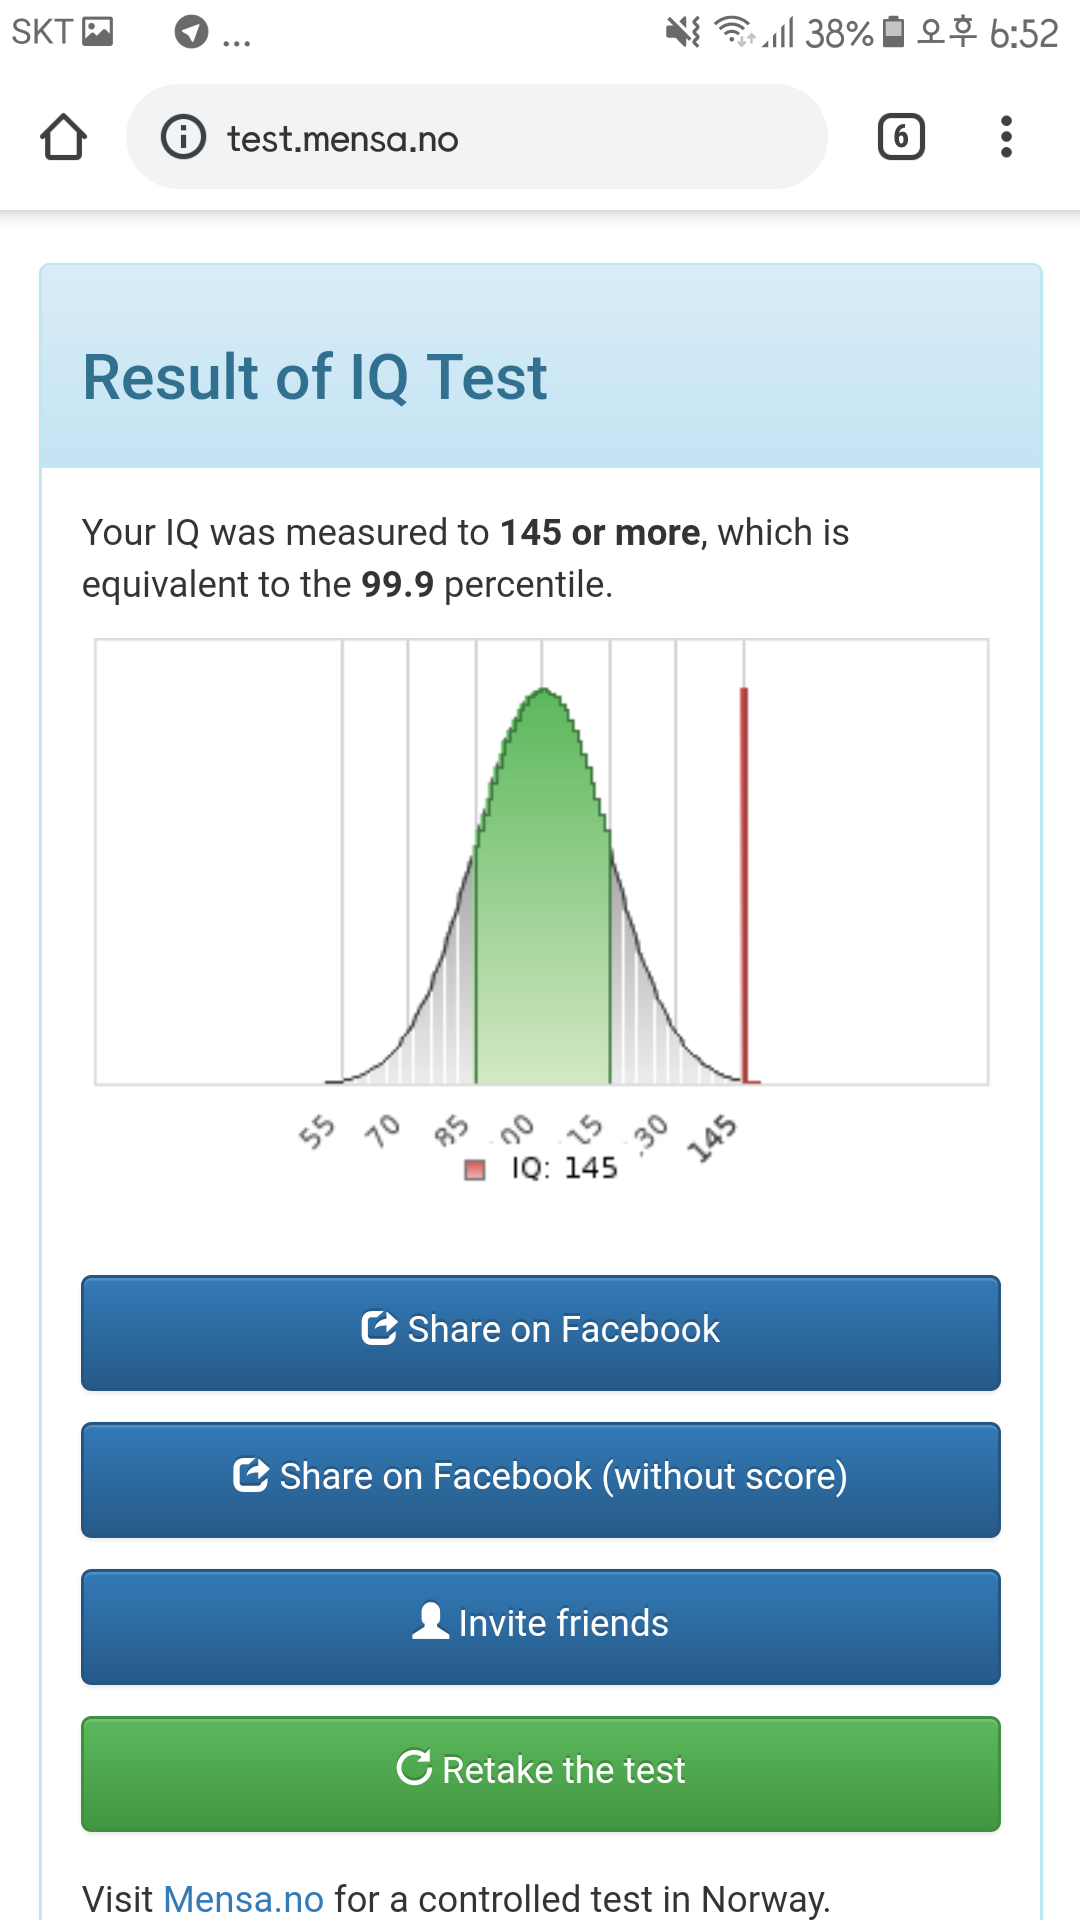
Task: Click the Share on Facebook button
Action: coord(541,1333)
